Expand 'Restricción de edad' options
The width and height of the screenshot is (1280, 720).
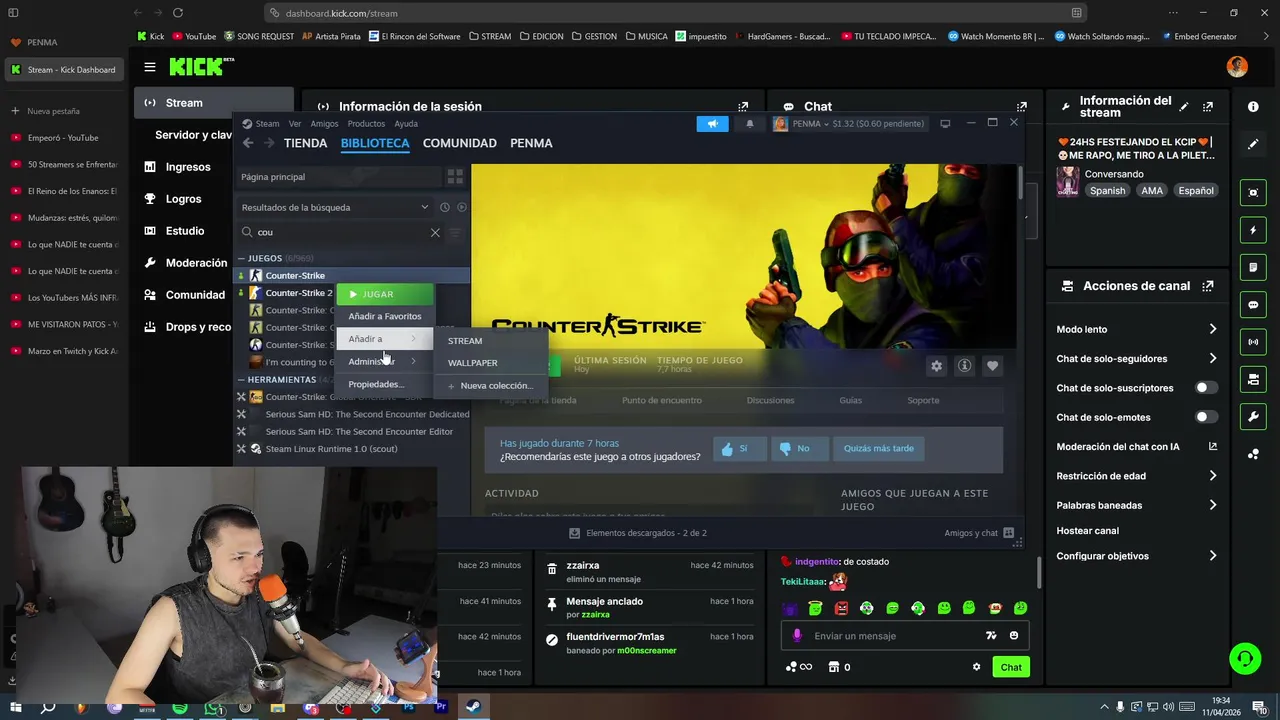coord(1212,476)
